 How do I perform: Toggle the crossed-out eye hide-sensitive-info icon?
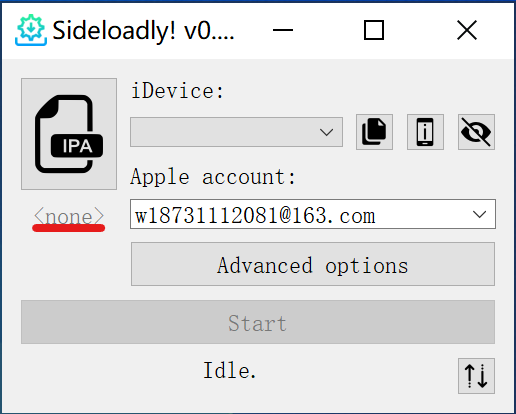[476, 132]
